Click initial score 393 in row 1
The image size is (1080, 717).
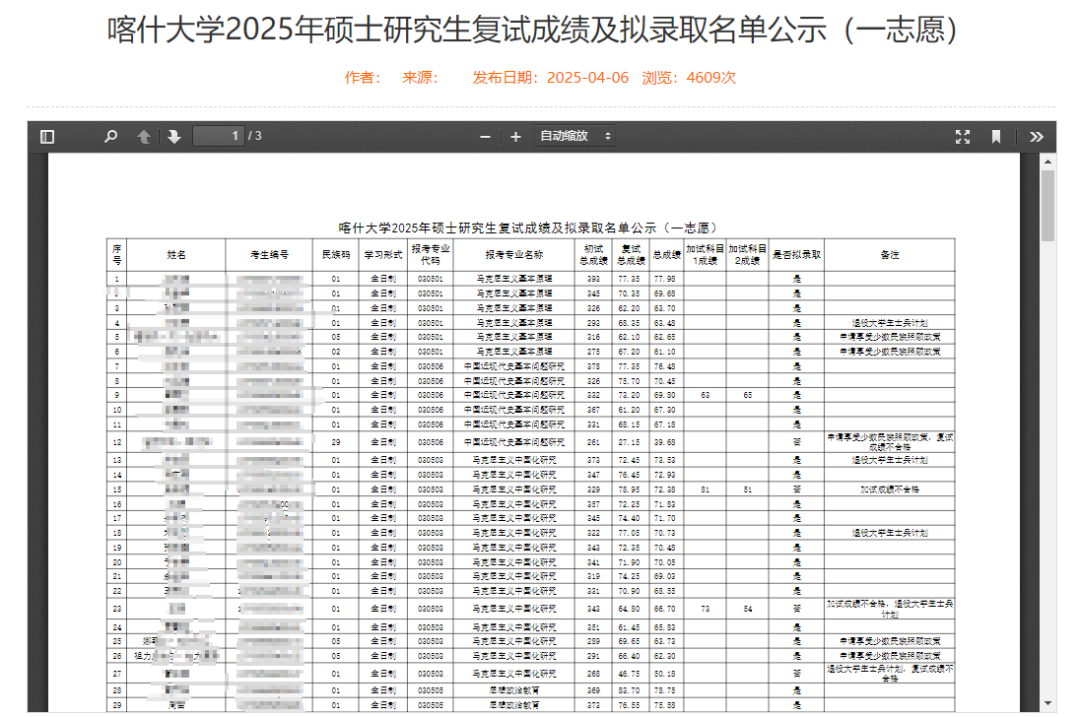click(593, 280)
